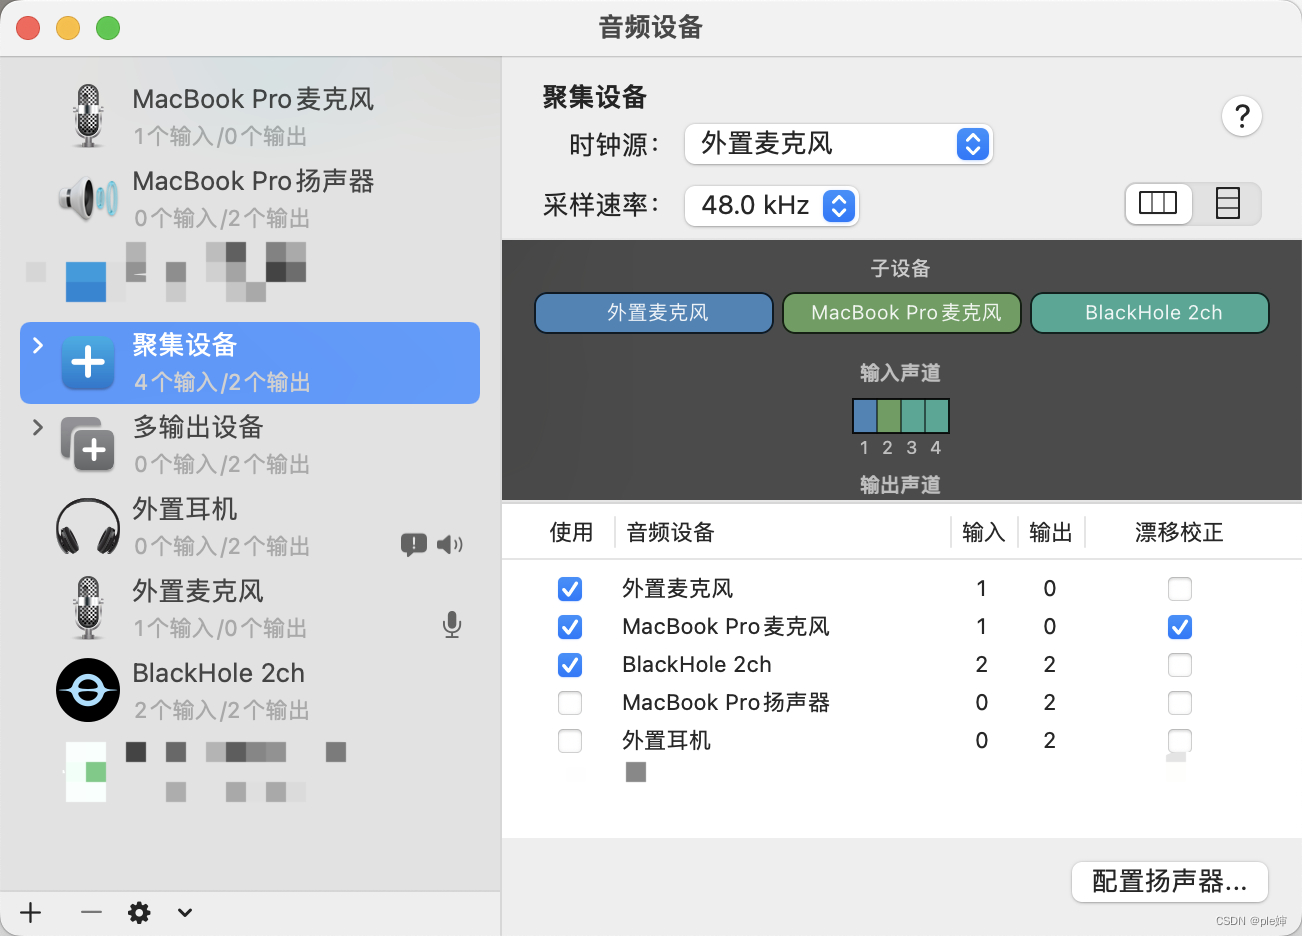The height and width of the screenshot is (936, 1302).
Task: Click 外置耳机 name in the device table
Action: coord(667,741)
